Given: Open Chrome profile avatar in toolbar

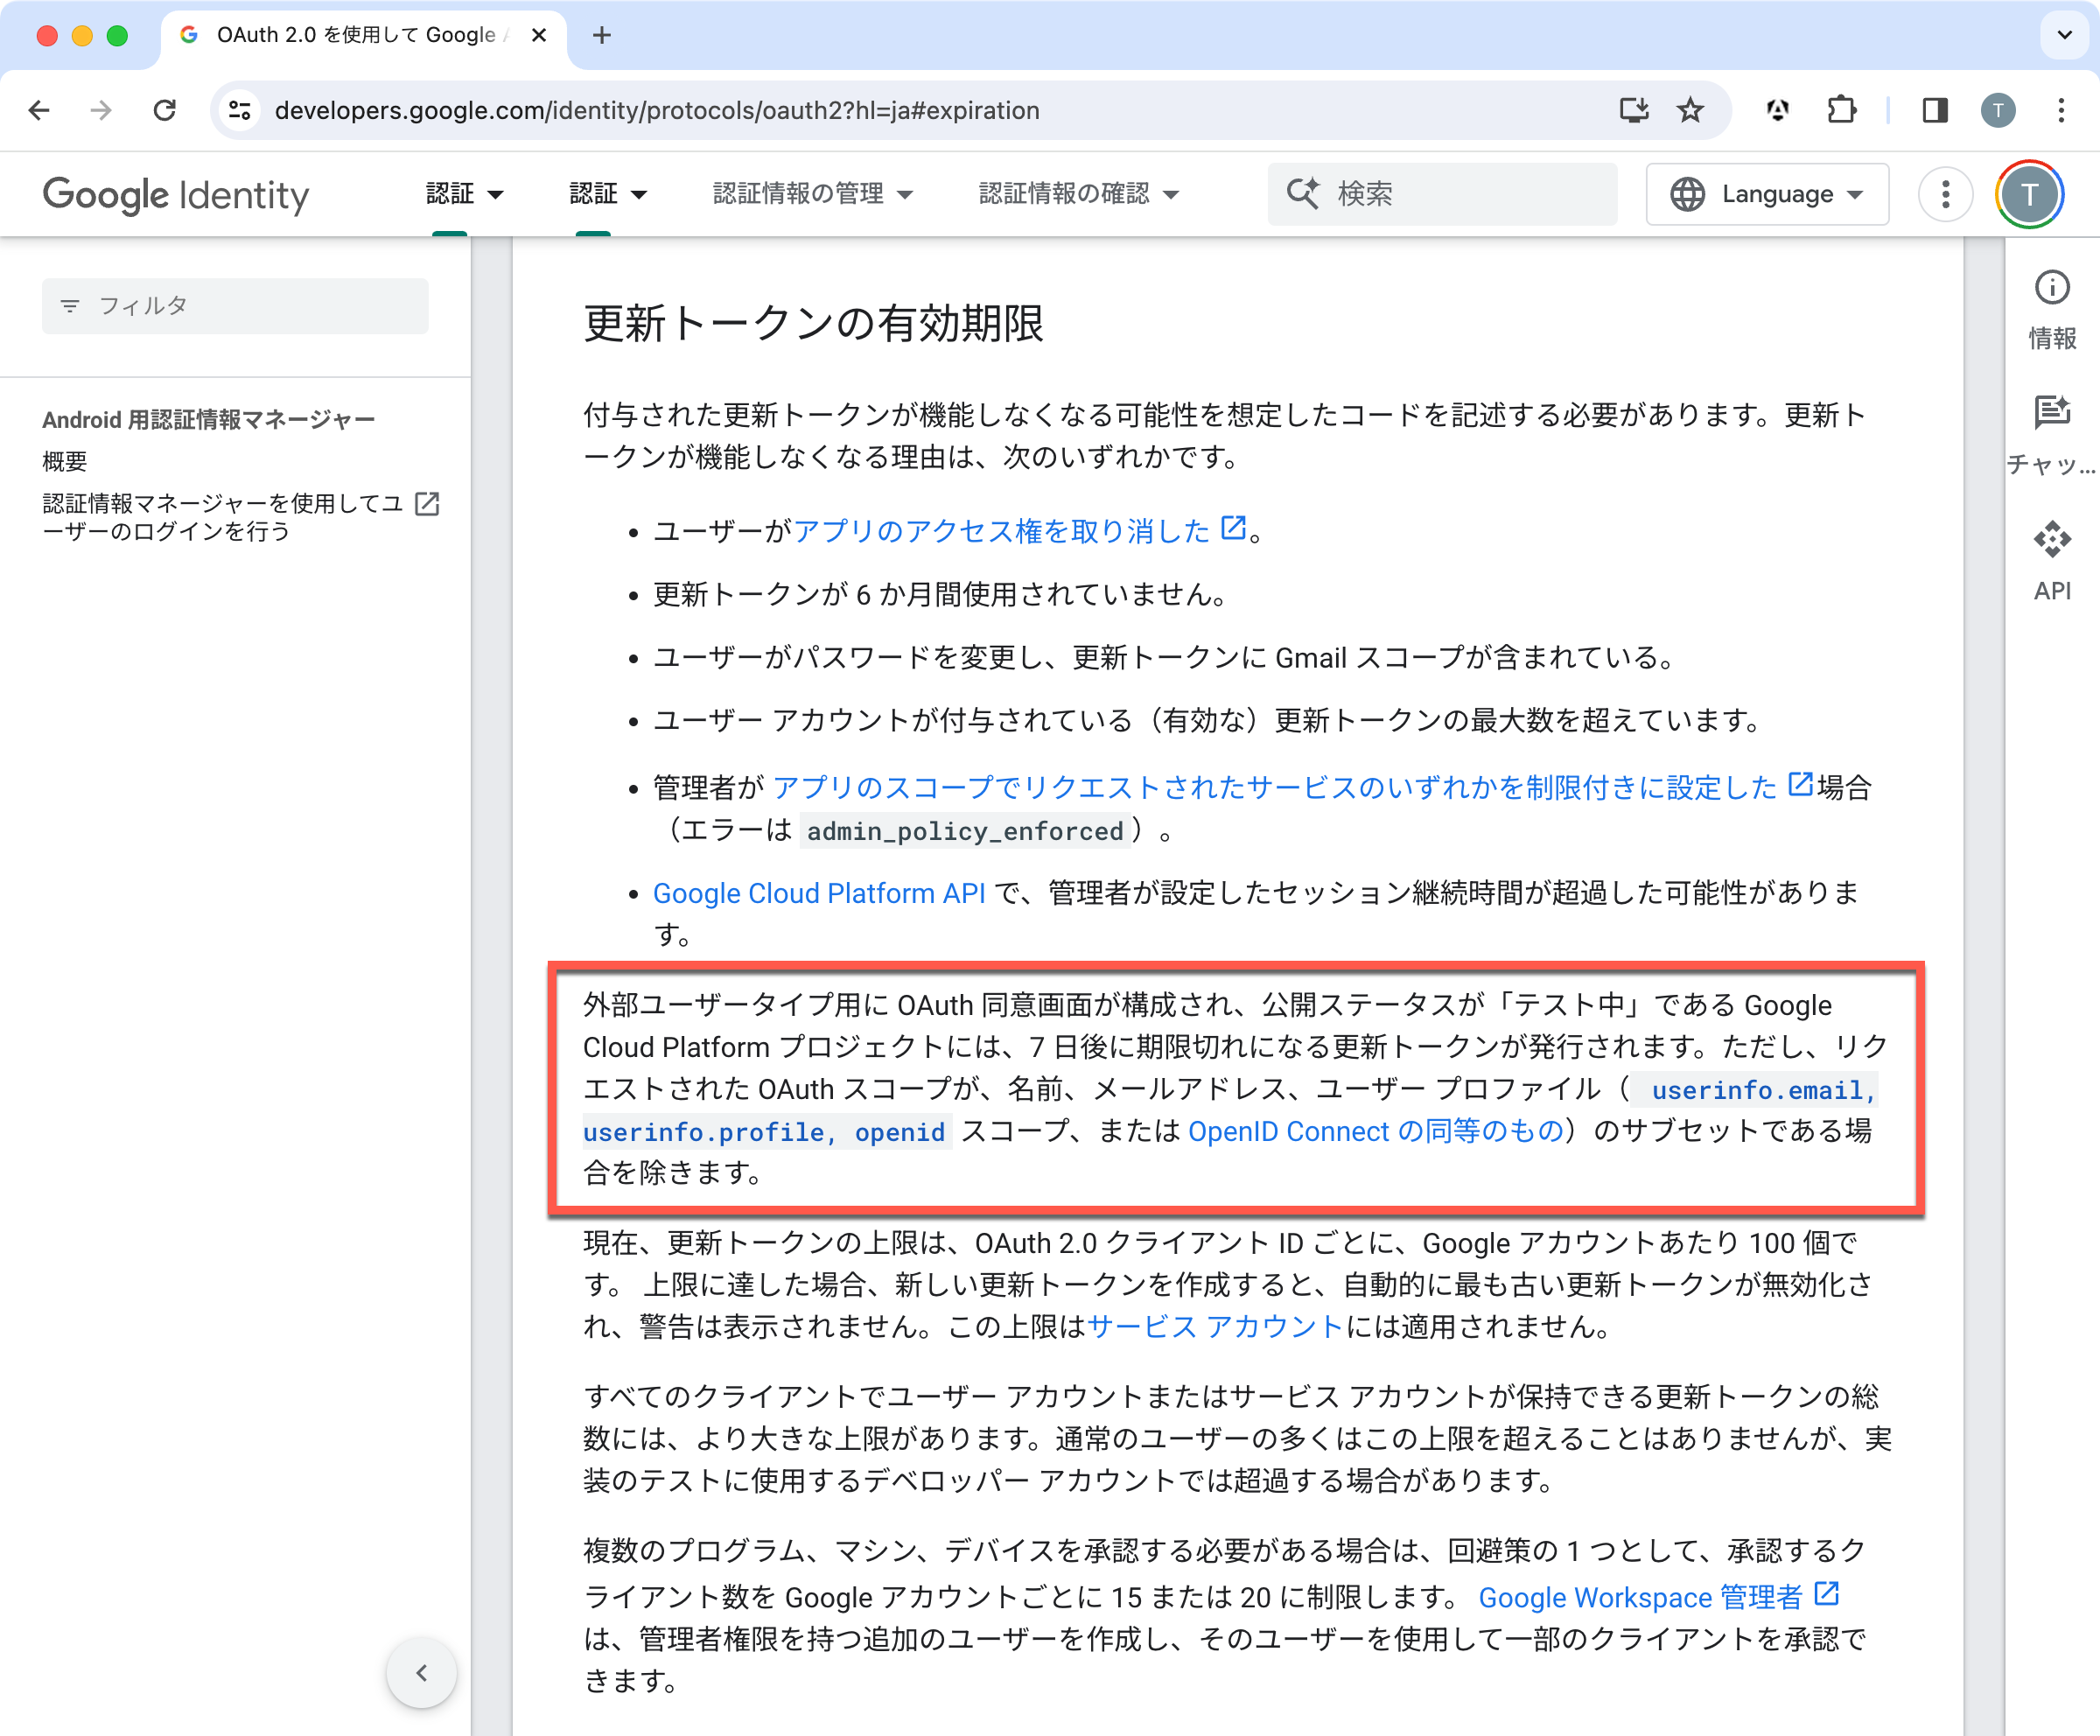Looking at the screenshot, I should 1998,110.
